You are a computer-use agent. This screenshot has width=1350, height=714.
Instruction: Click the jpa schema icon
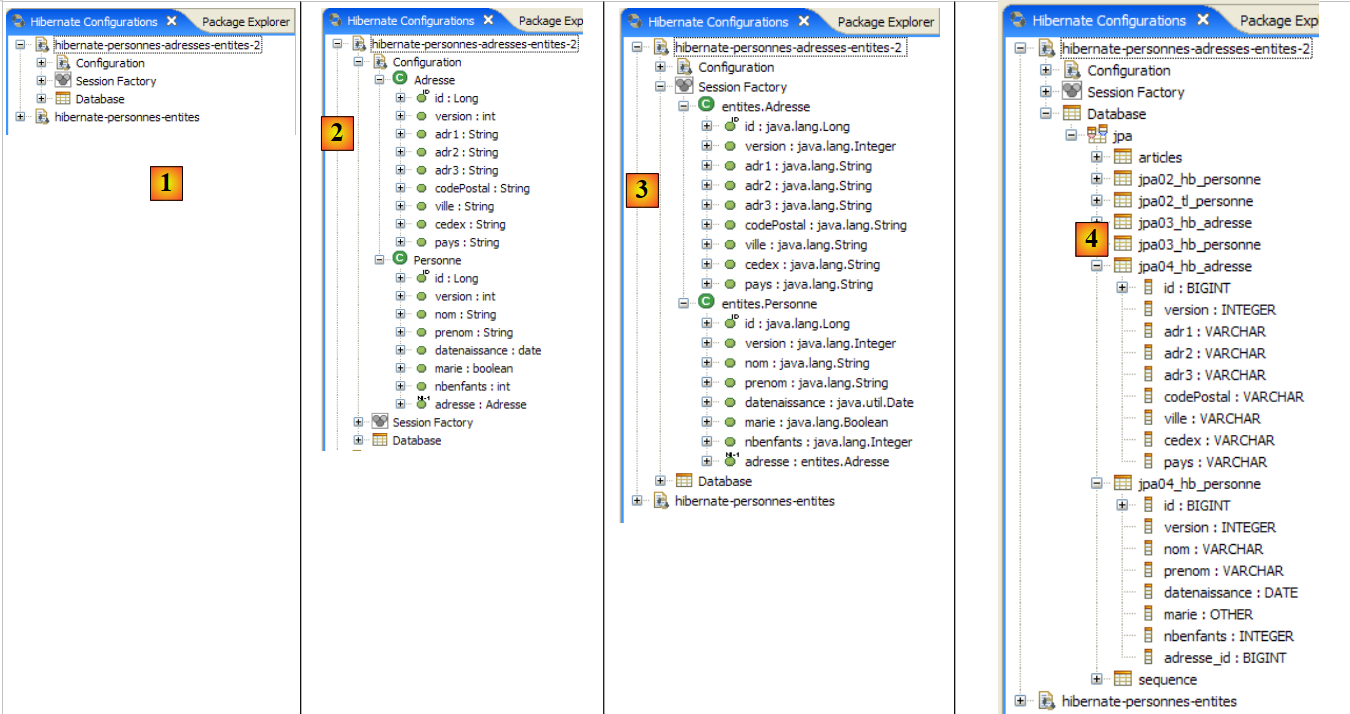tap(1097, 136)
